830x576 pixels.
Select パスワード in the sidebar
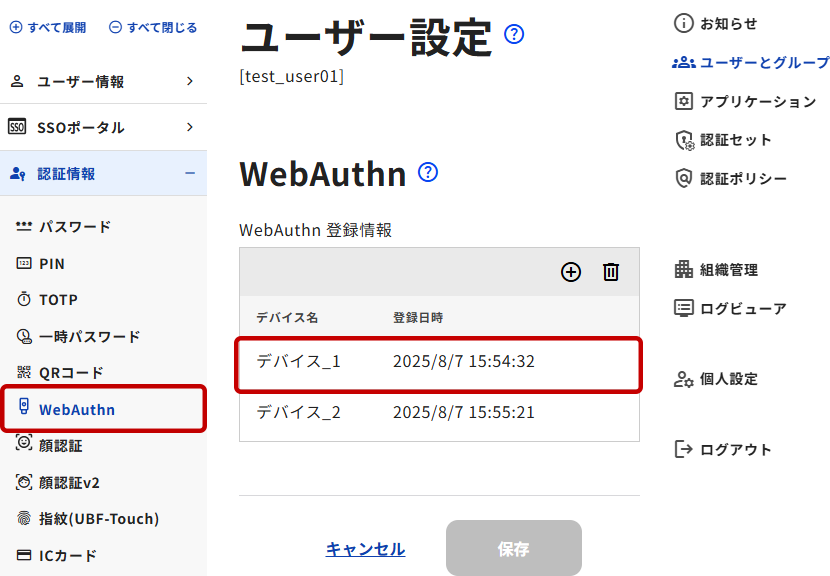(x=74, y=227)
